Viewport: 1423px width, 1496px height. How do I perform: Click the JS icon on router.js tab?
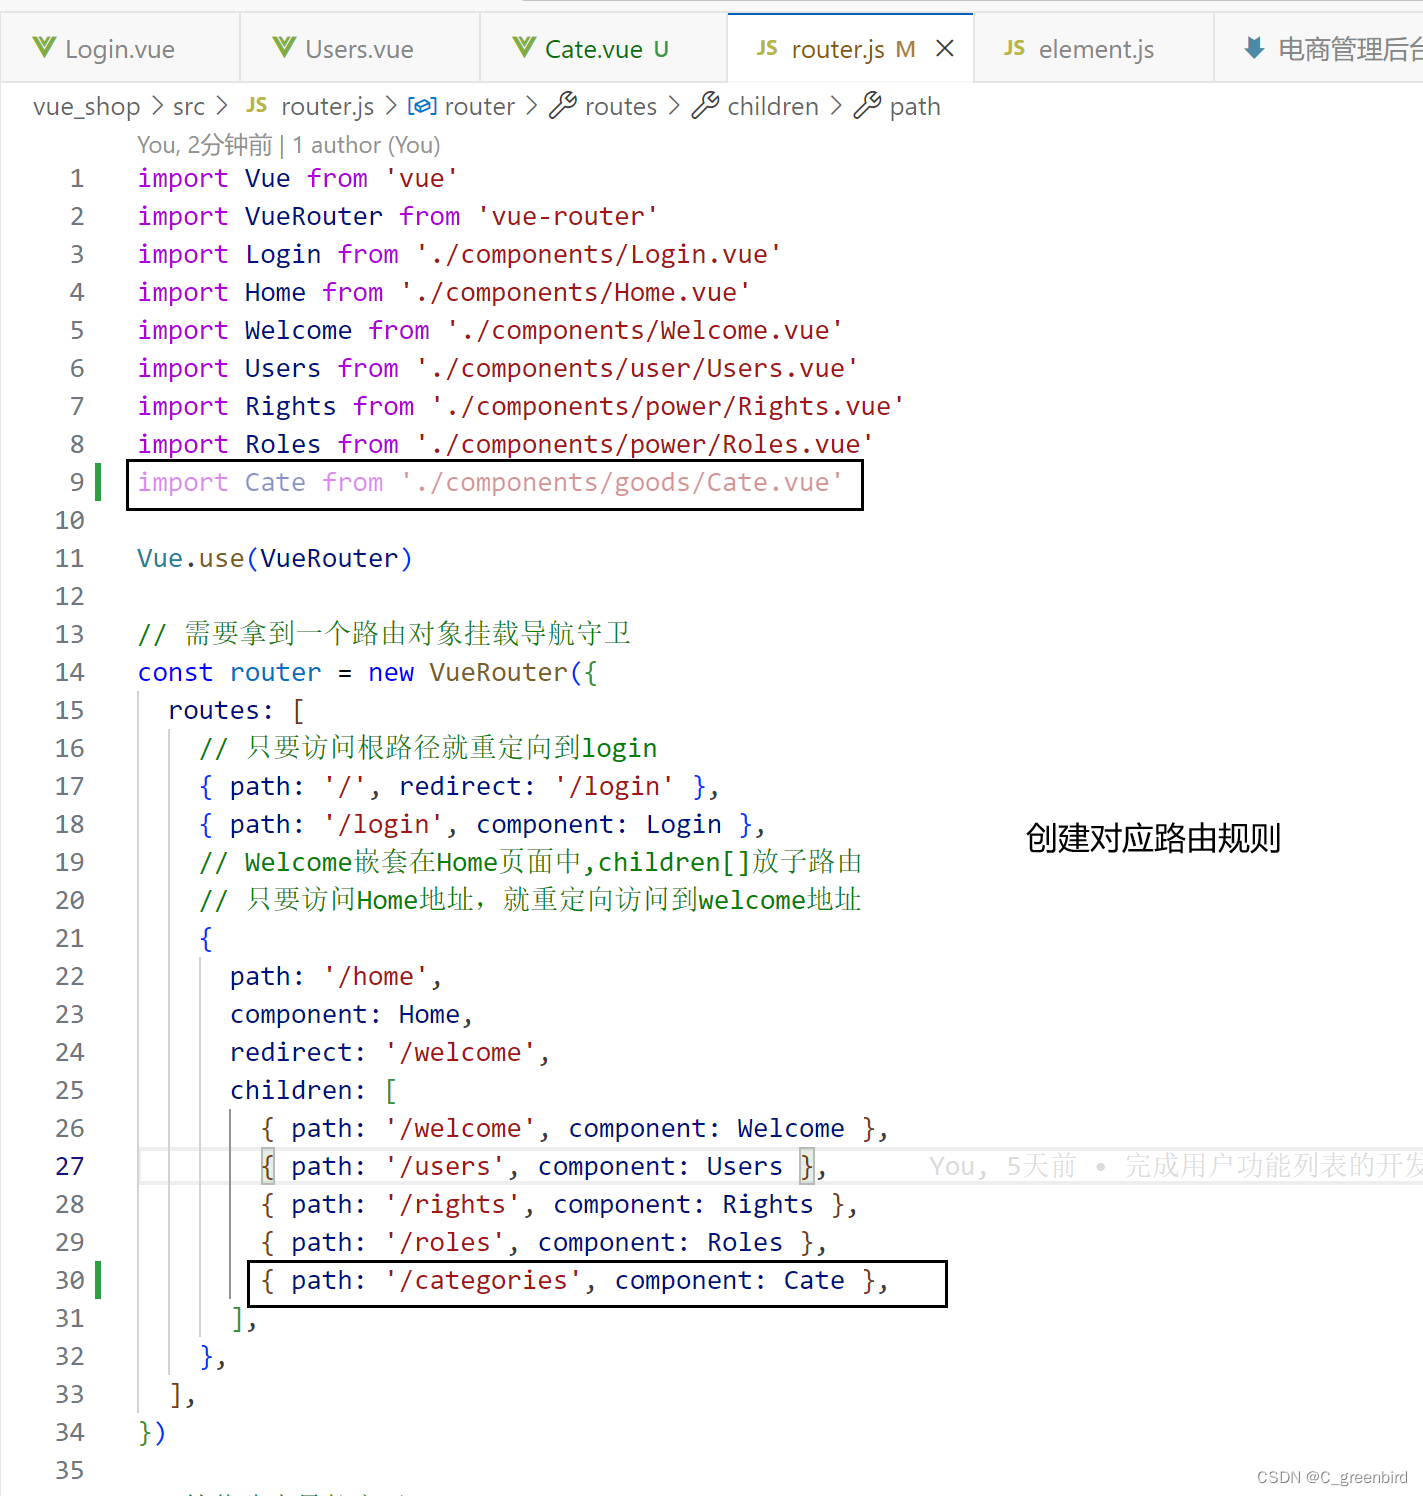[767, 48]
